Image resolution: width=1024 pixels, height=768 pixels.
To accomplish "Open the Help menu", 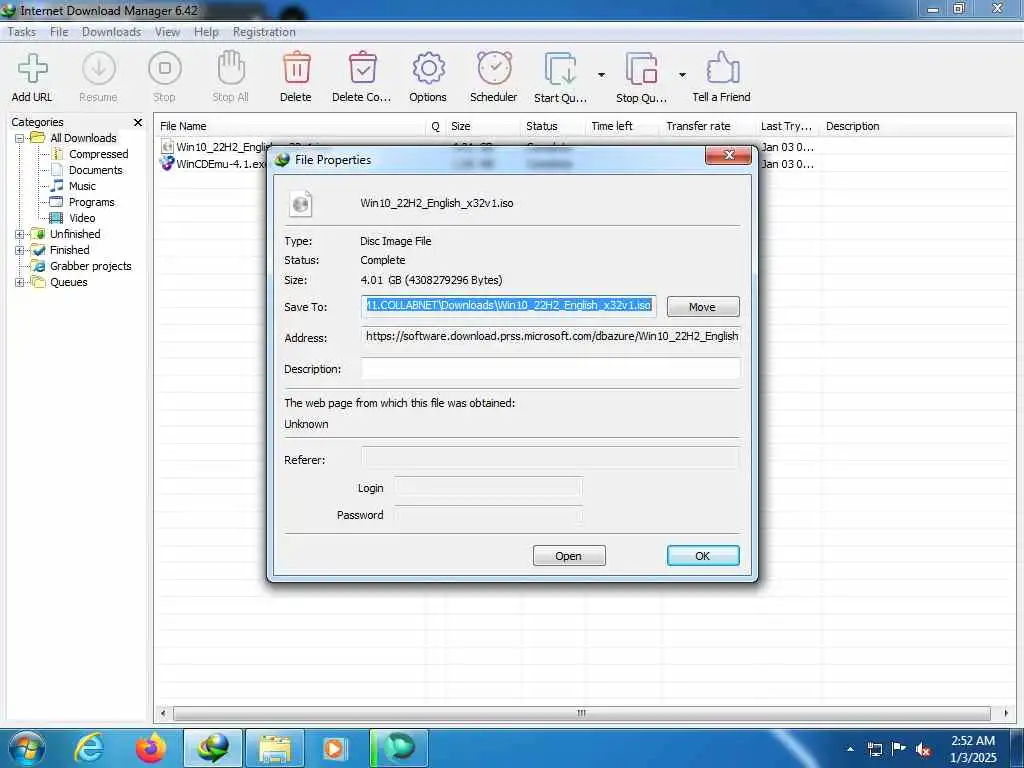I will 206,32.
